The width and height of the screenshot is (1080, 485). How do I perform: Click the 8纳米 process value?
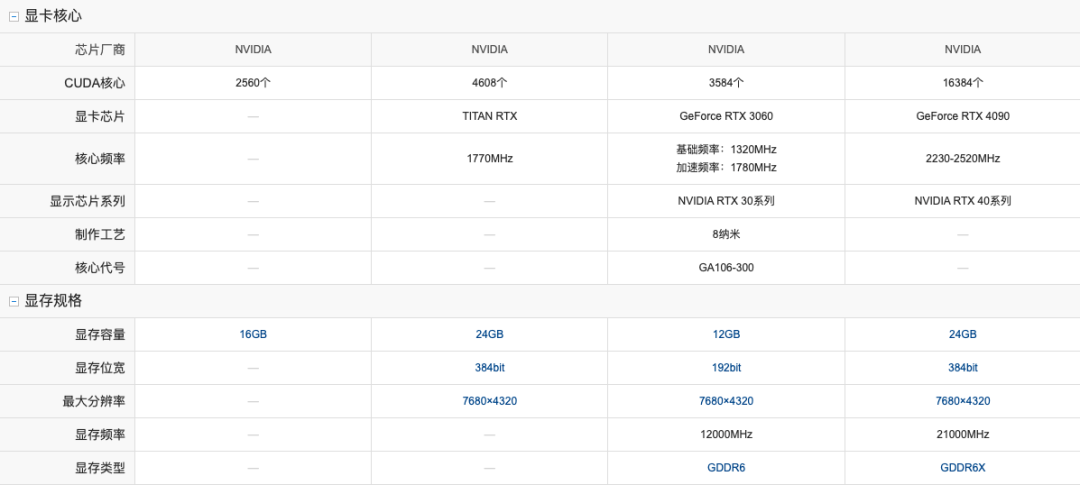click(x=726, y=235)
